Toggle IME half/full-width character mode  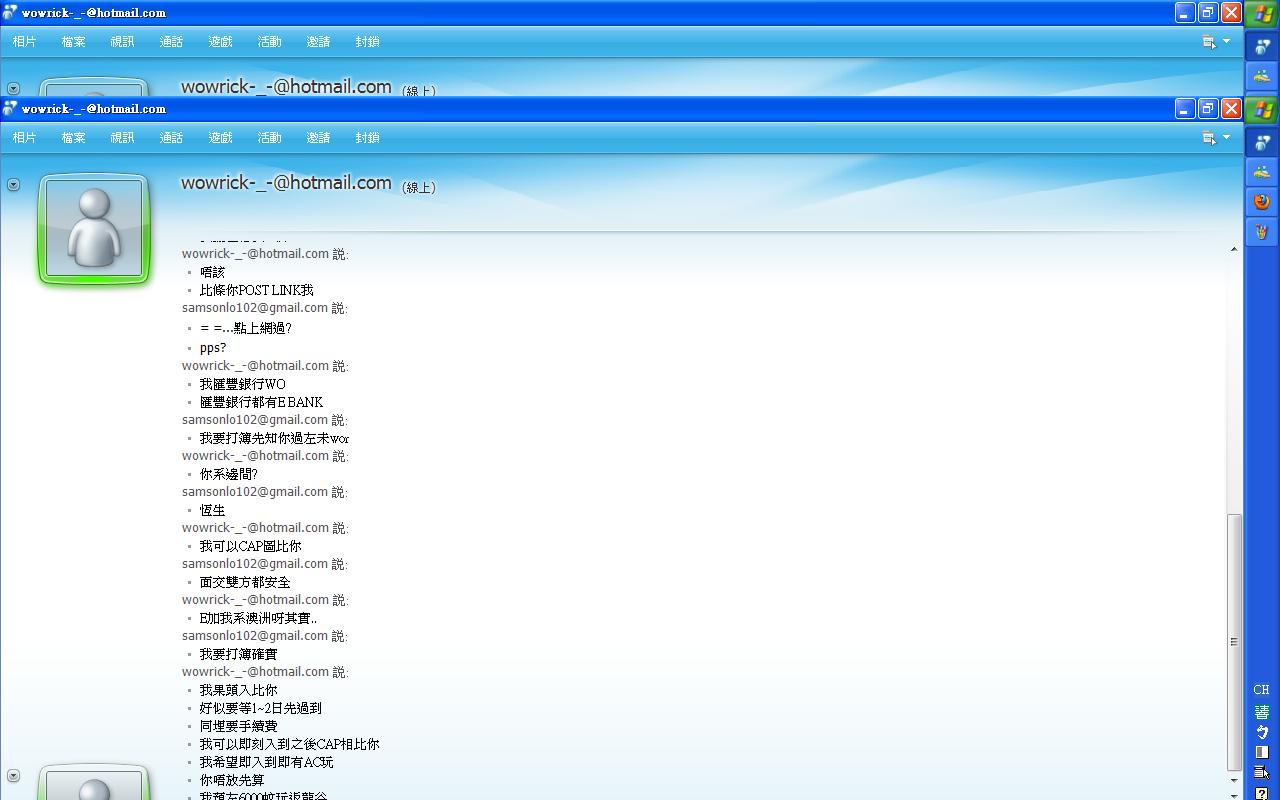[x=1262, y=752]
